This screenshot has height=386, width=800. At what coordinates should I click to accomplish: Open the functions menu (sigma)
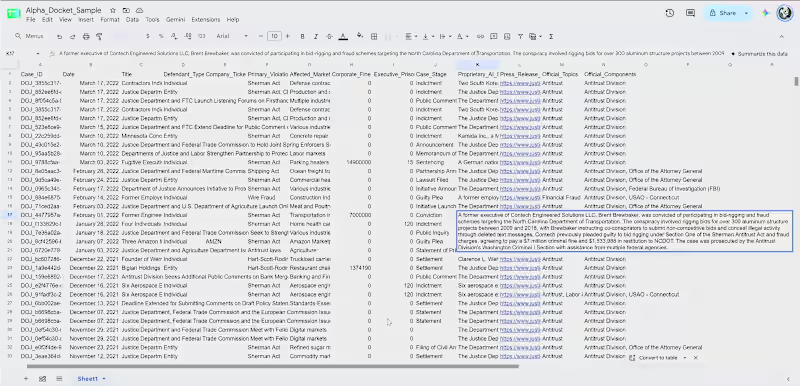(552, 37)
